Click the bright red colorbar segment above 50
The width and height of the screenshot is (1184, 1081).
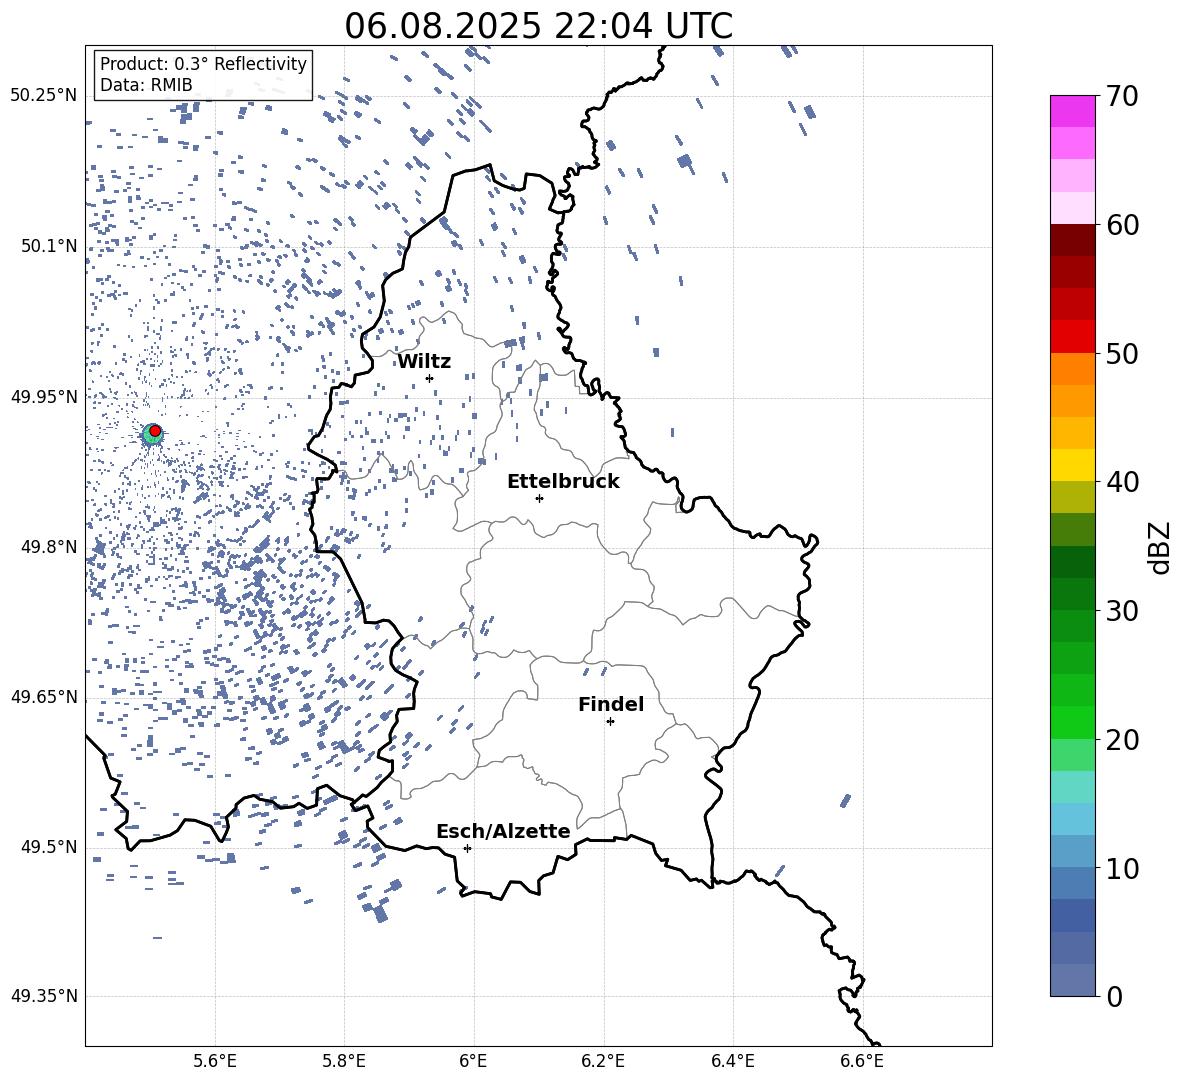(x=1073, y=337)
